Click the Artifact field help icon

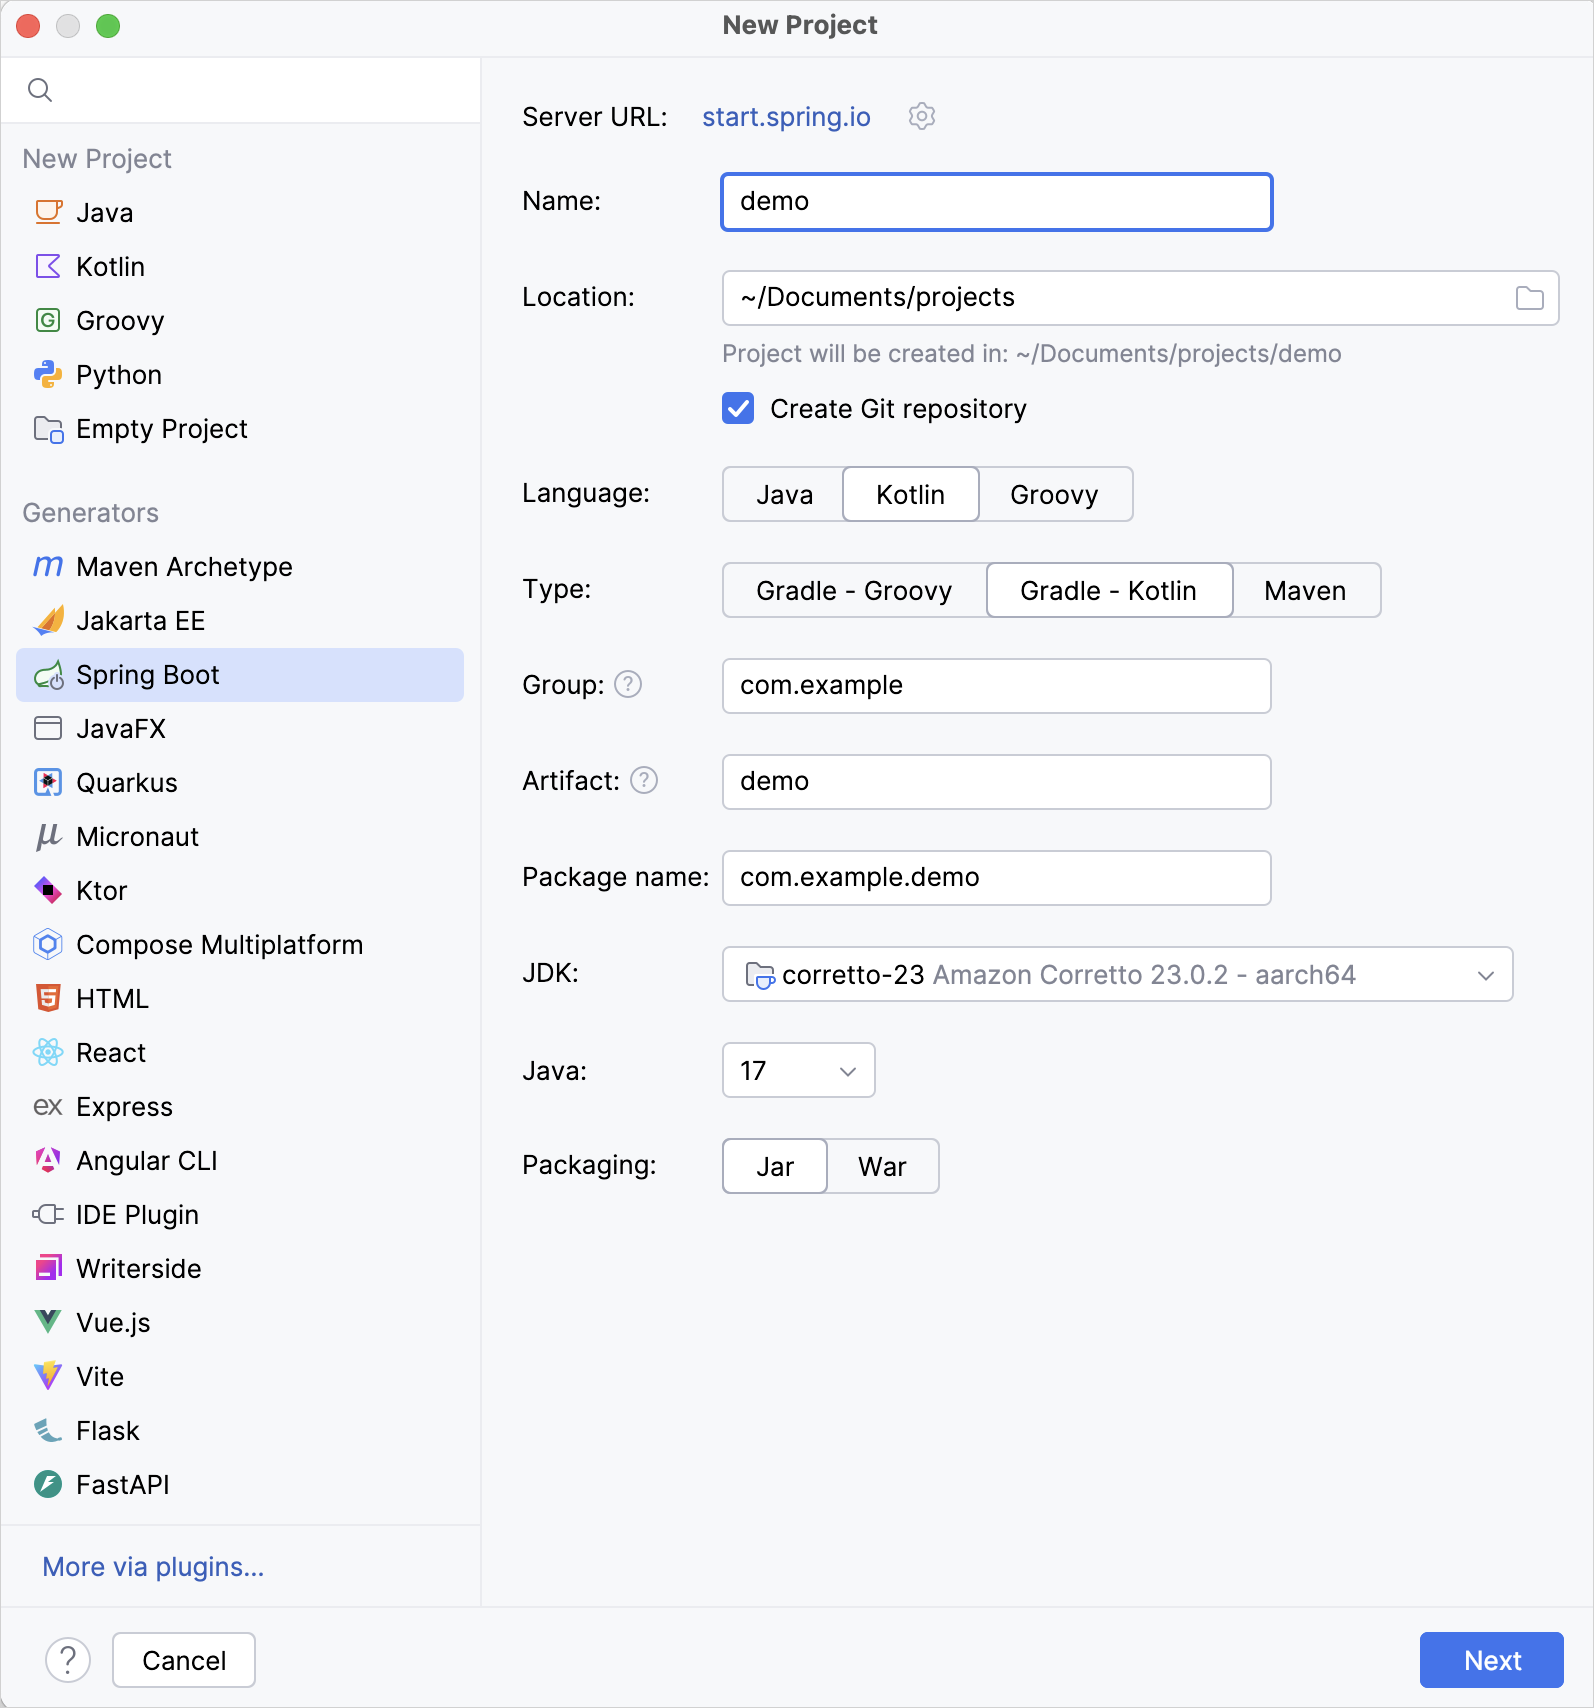pos(644,781)
